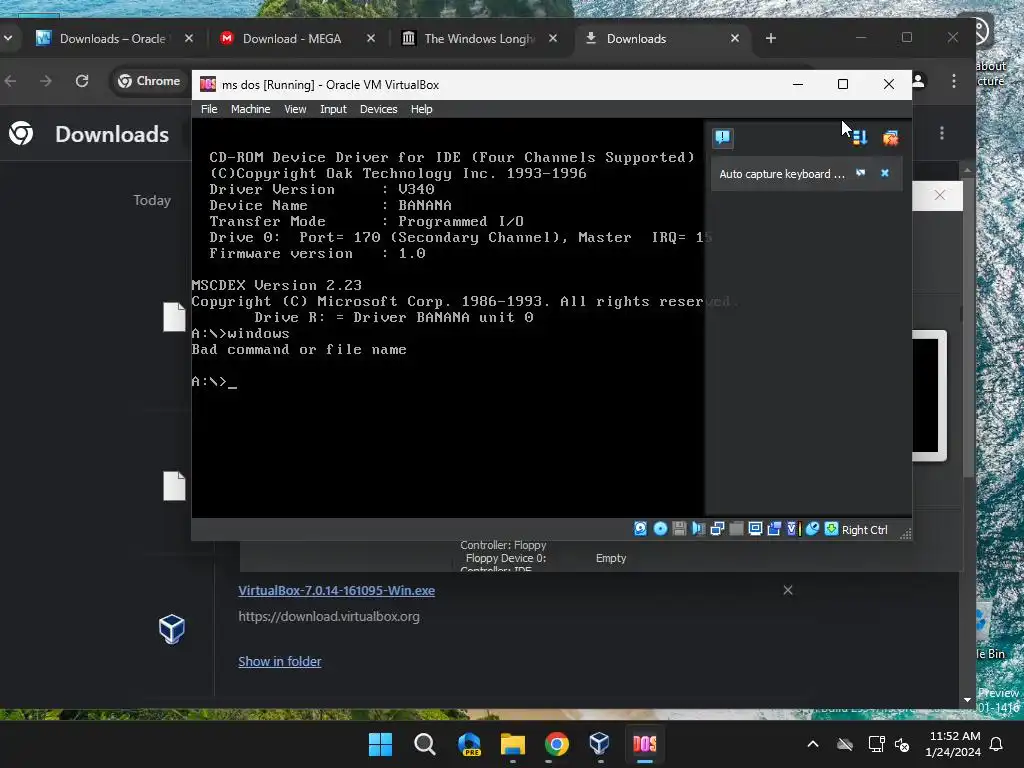Viewport: 1024px width, 768px height.
Task: Reload the Chrome page
Action: pos(82,81)
